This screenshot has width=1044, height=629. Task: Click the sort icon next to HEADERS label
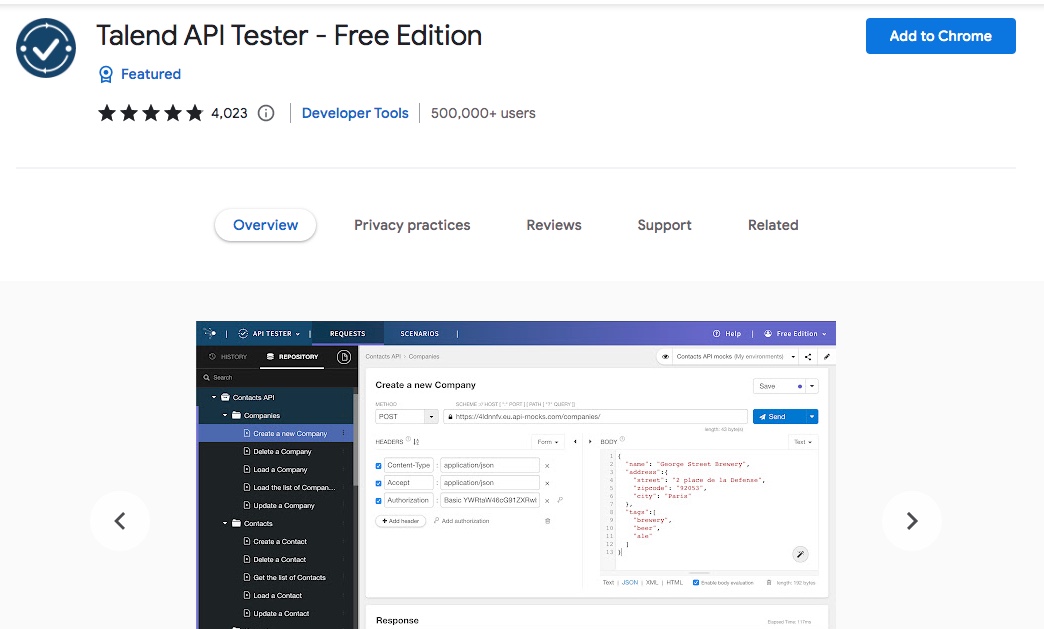pos(416,442)
